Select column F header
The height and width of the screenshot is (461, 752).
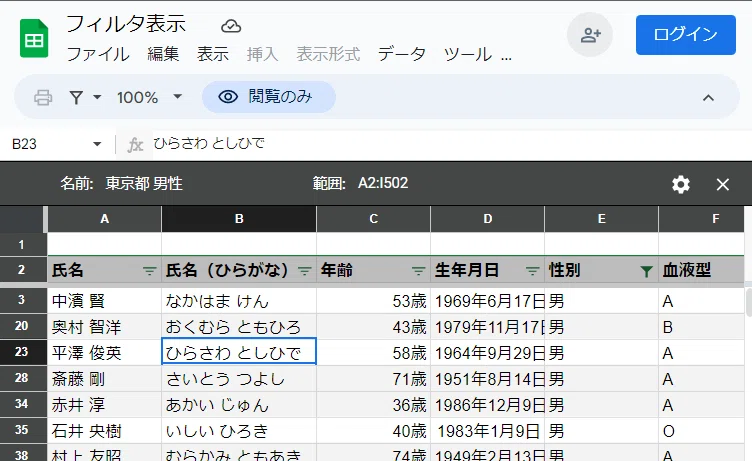coord(701,219)
